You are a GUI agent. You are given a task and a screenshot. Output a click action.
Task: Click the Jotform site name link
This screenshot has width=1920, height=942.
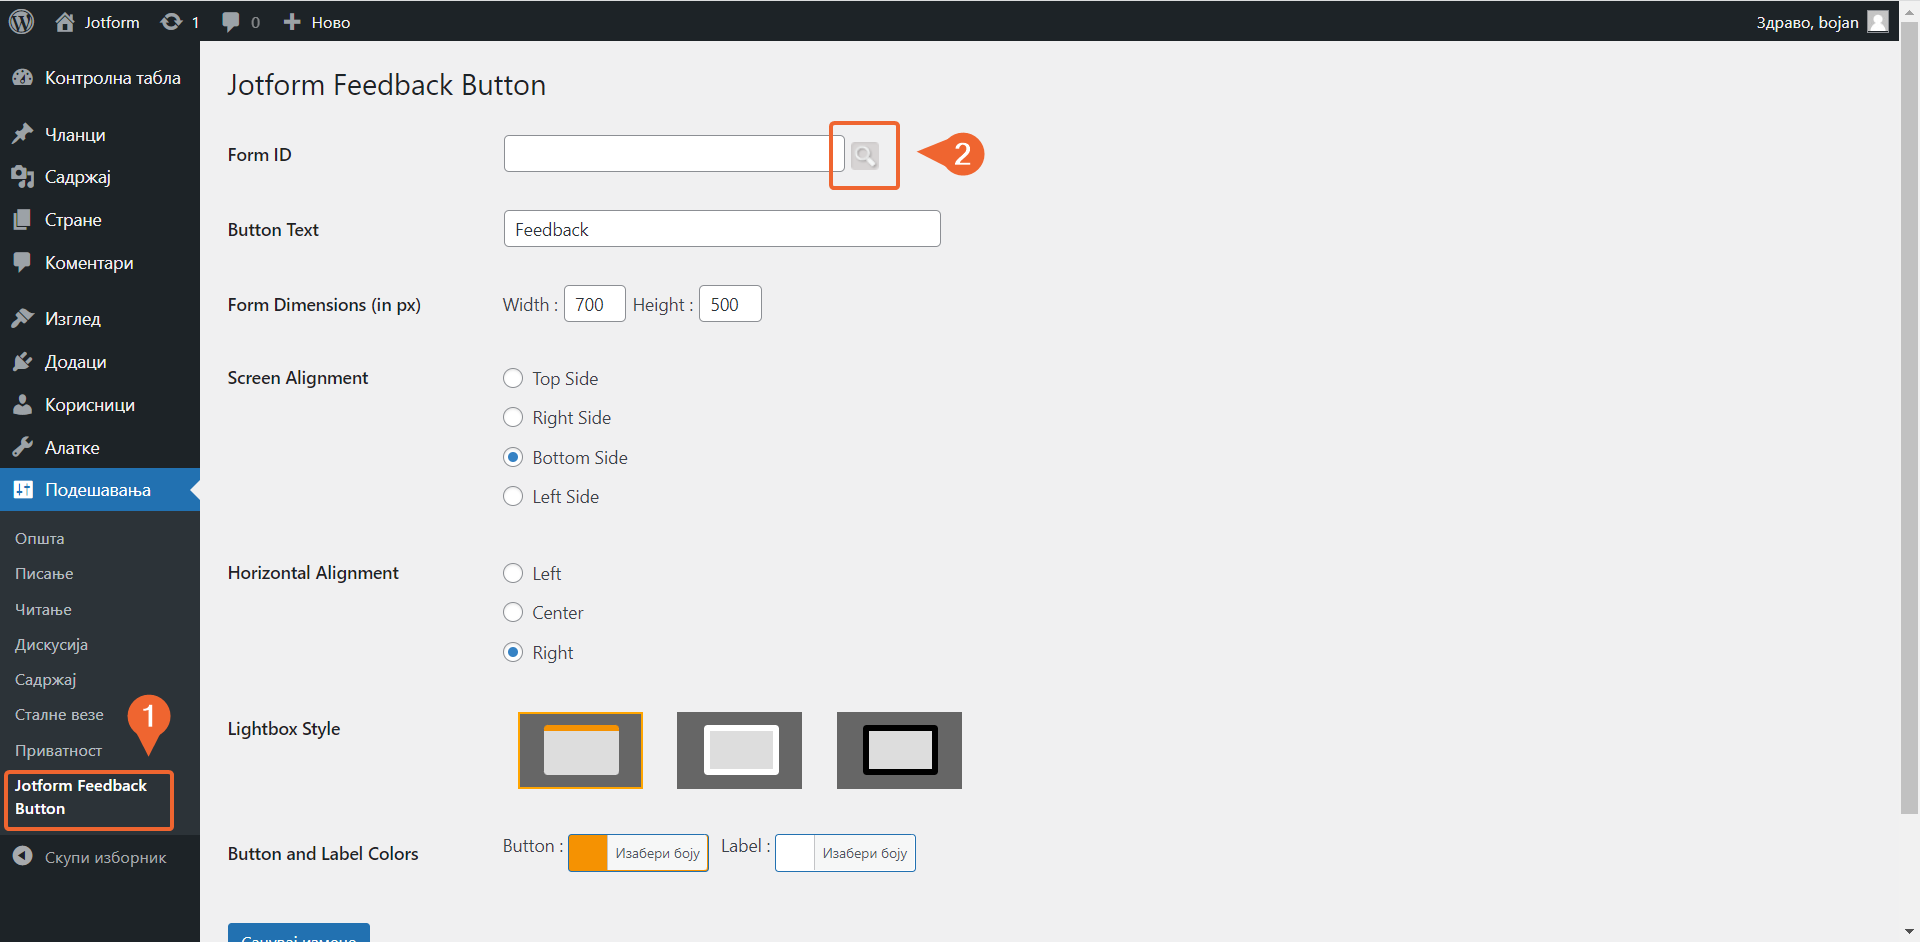click(112, 22)
